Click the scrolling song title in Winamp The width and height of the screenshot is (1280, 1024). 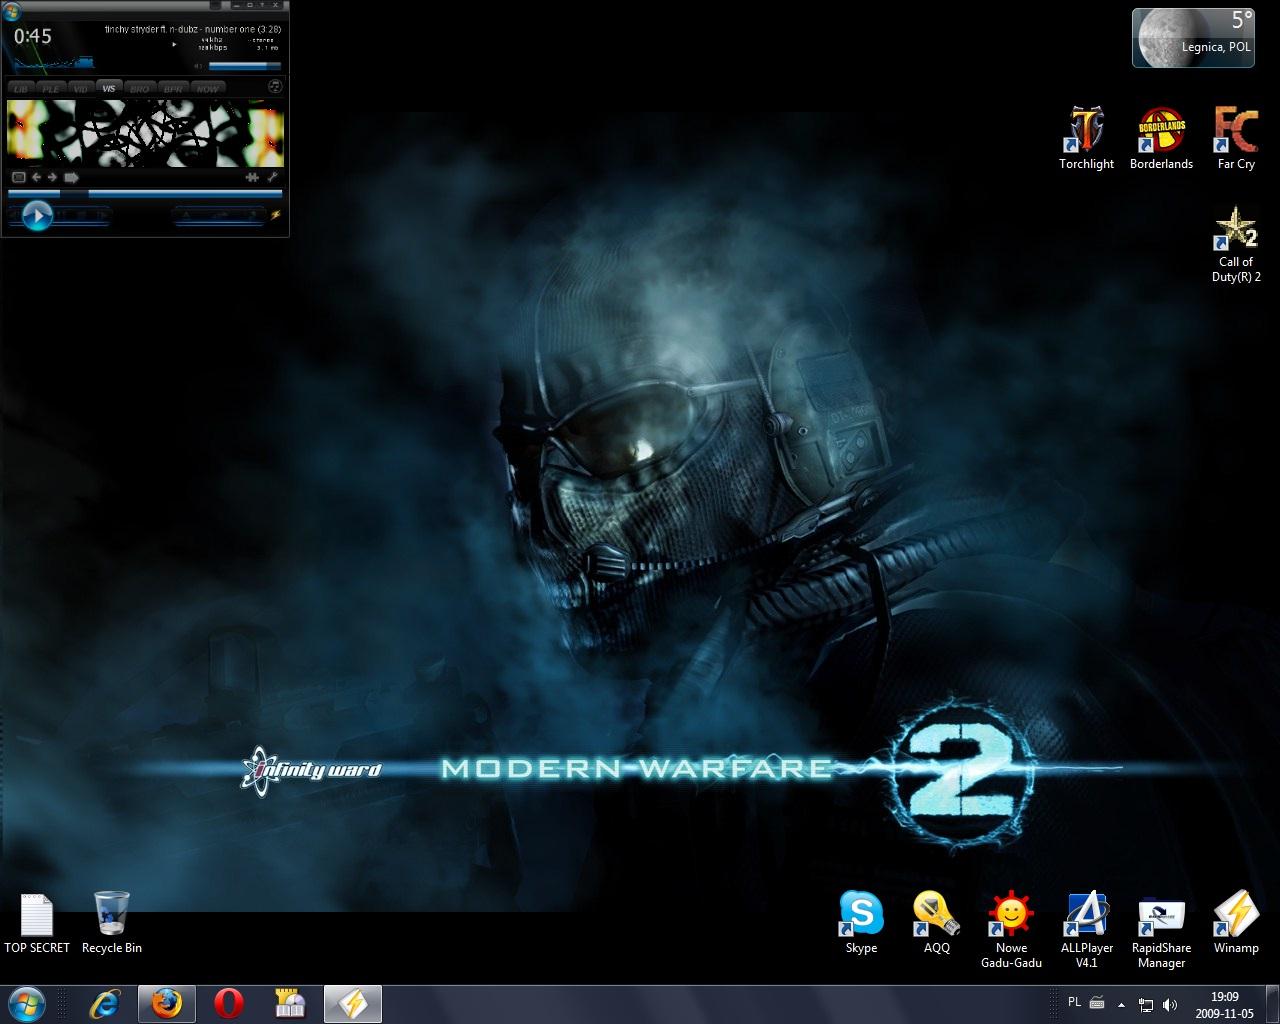click(192, 29)
